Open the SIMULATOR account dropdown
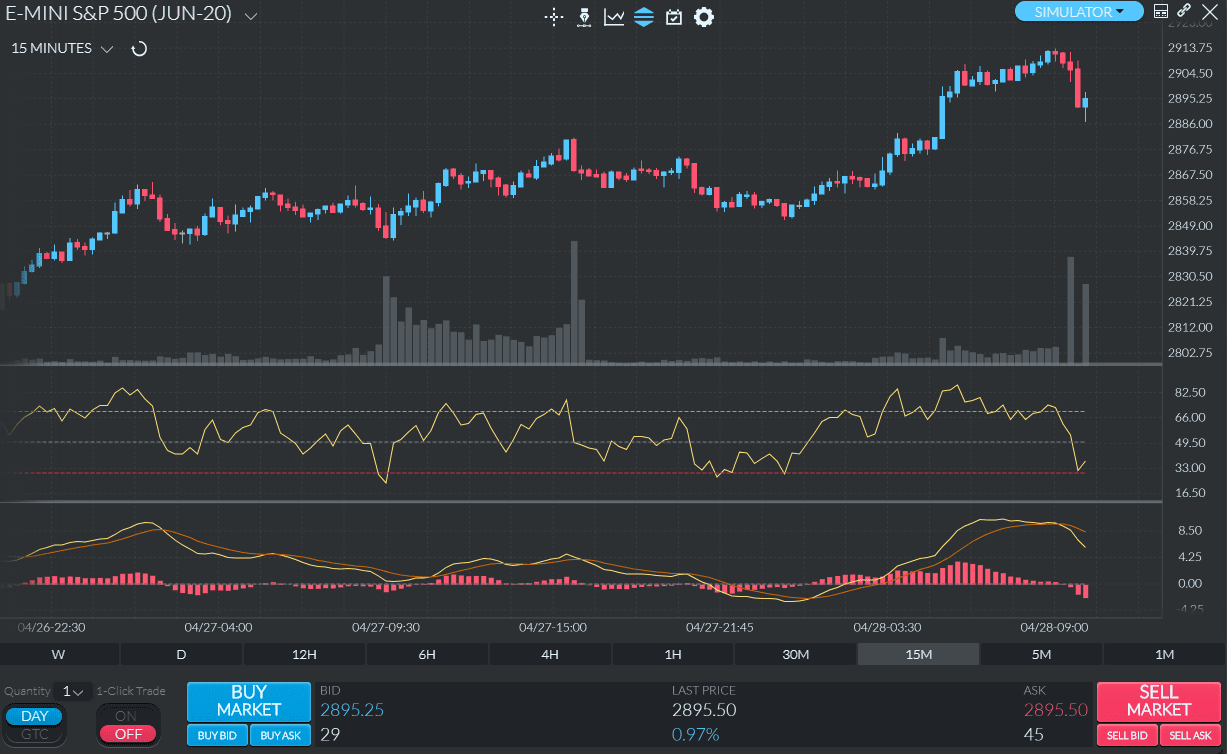Viewport: 1227px width, 754px height. point(1079,11)
